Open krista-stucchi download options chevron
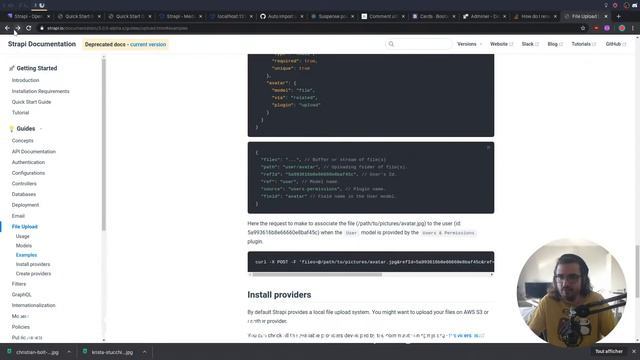640x360 pixels. pyautogui.click(x=144, y=352)
